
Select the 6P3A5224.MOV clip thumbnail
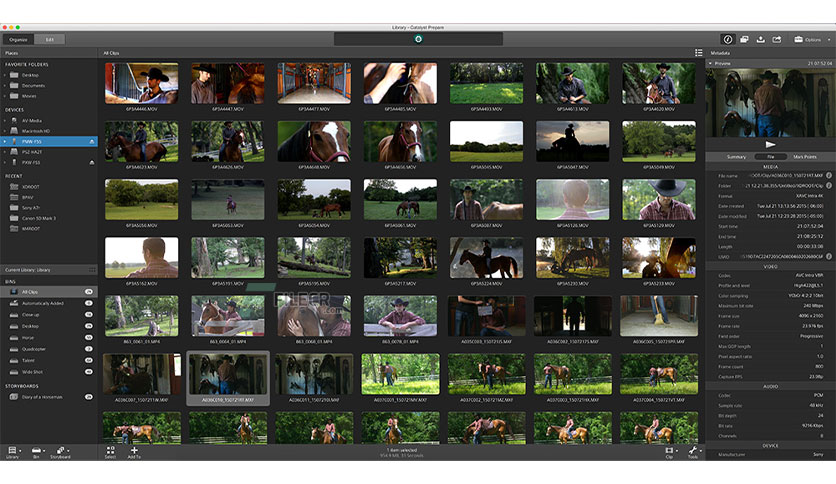point(486,257)
